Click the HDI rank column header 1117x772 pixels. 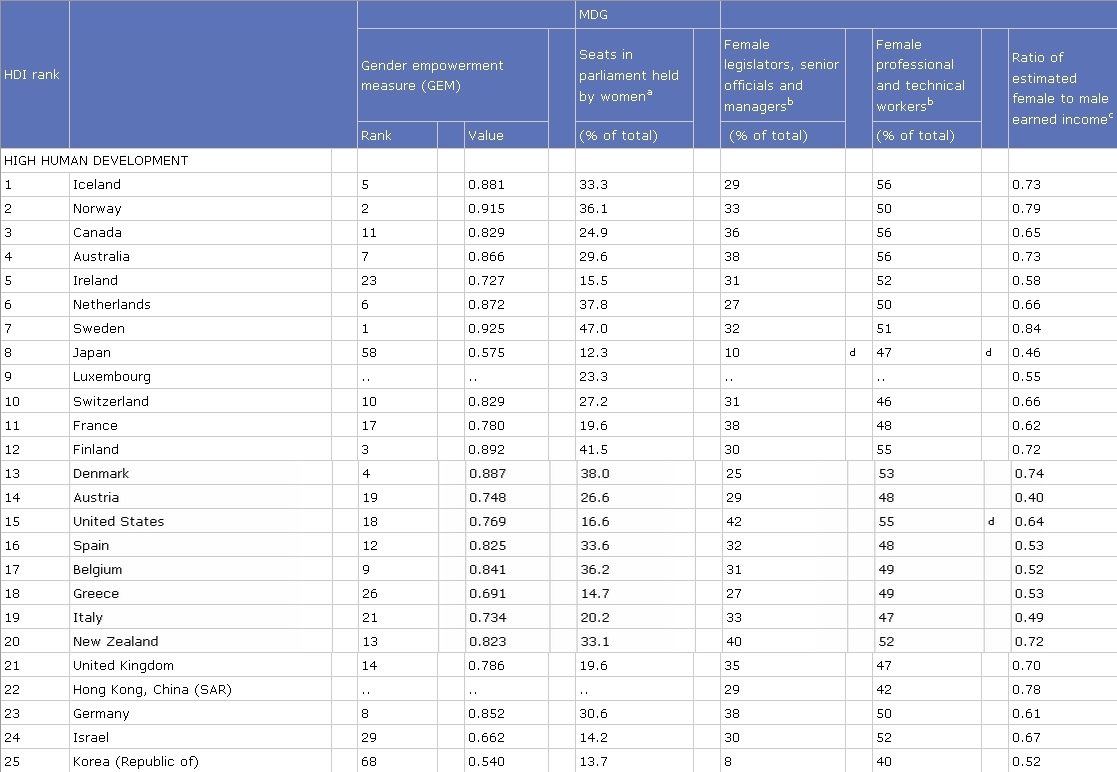pyautogui.click(x=32, y=75)
